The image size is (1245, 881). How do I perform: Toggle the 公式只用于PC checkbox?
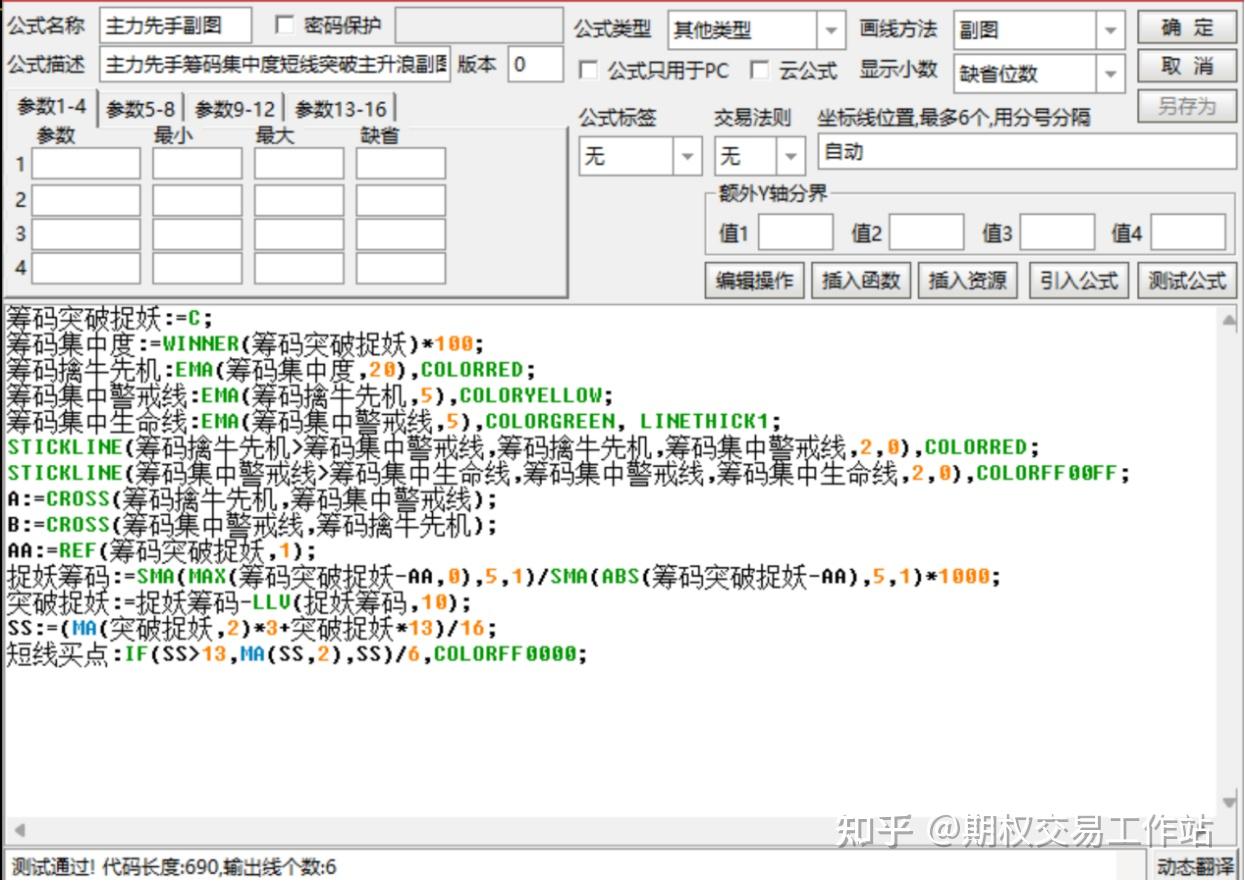pos(589,71)
